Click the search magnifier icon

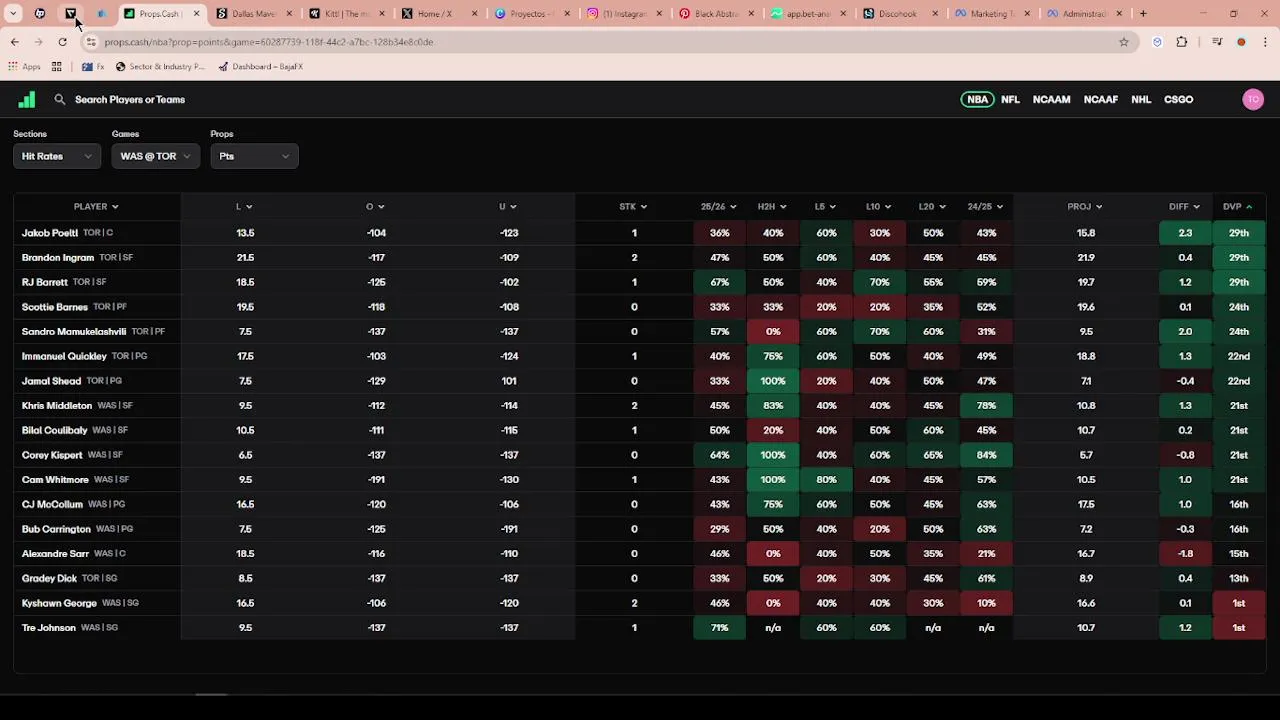click(60, 99)
